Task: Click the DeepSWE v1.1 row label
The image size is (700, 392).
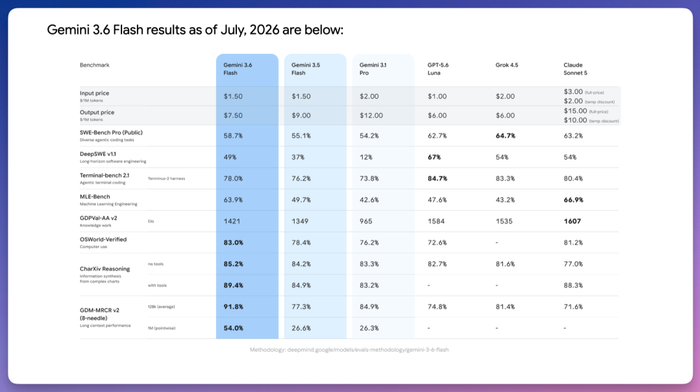Action: pyautogui.click(x=98, y=154)
